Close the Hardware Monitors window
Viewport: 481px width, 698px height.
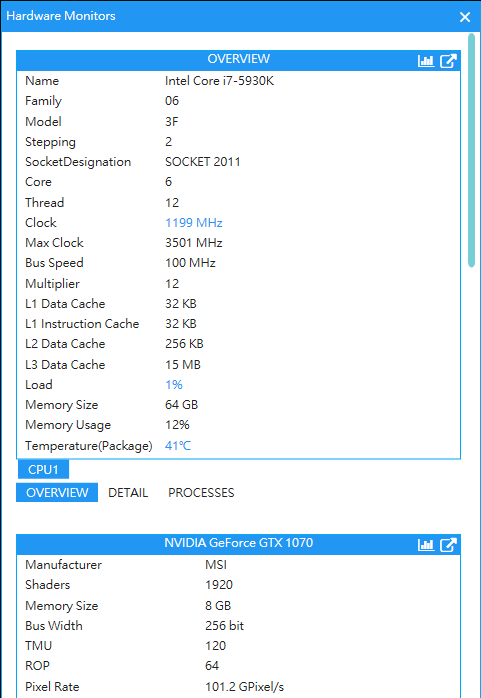(x=465, y=17)
